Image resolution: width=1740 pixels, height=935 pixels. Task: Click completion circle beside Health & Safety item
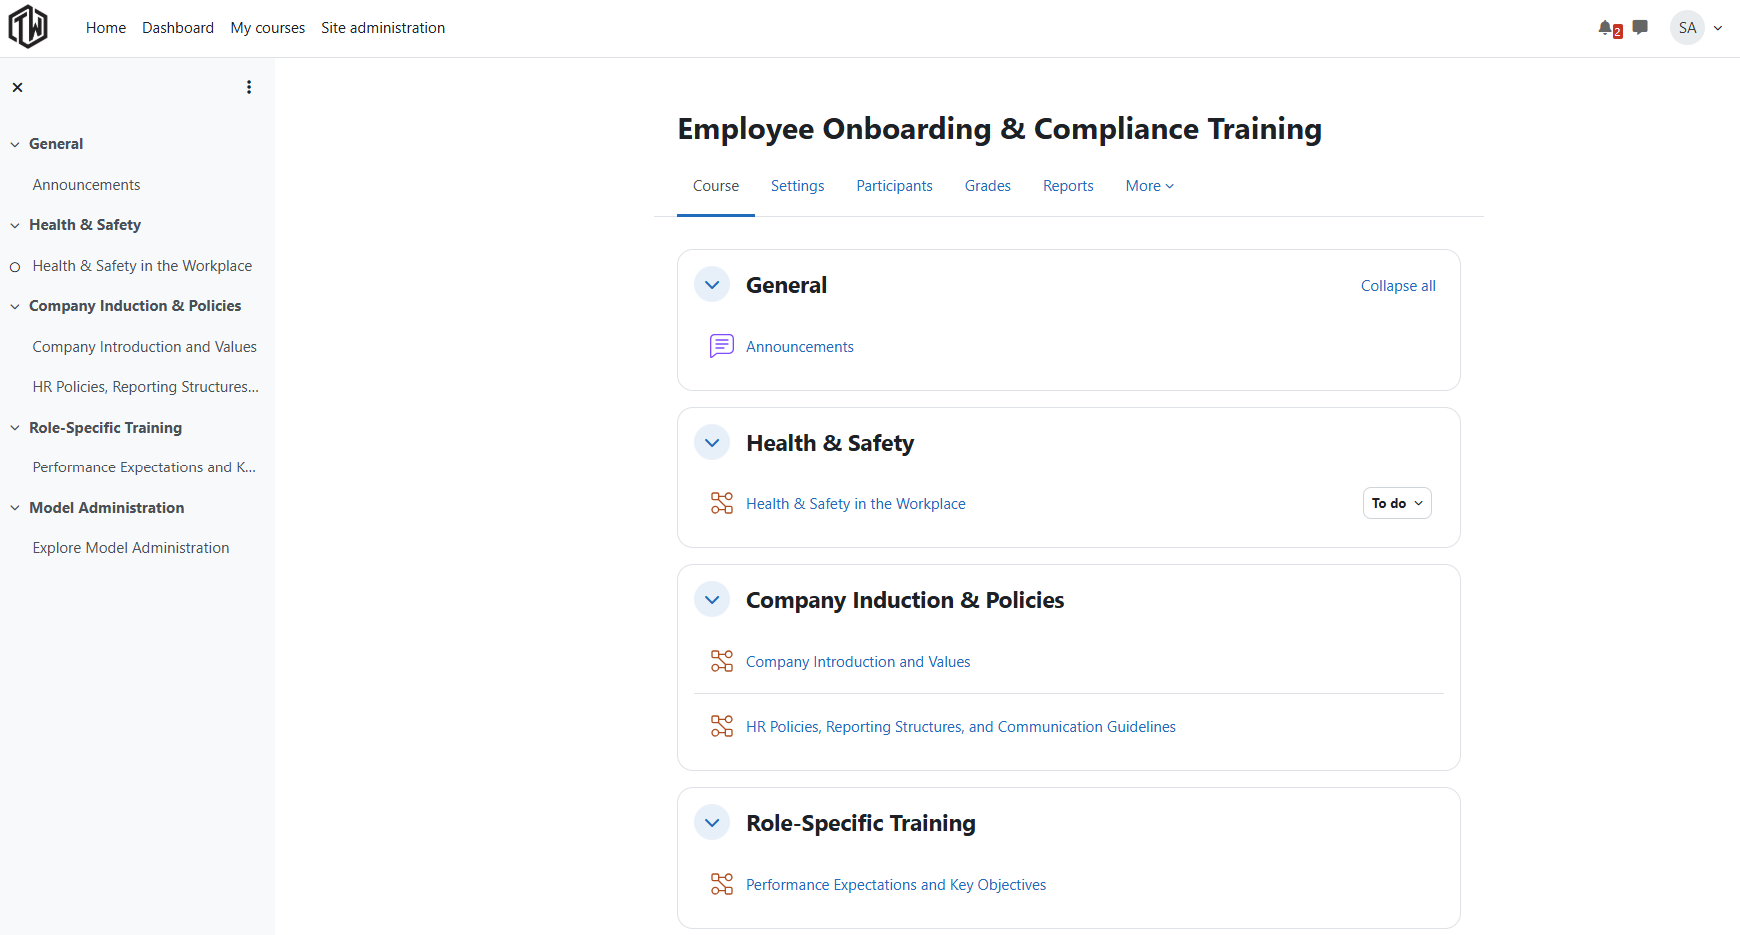[15, 267]
